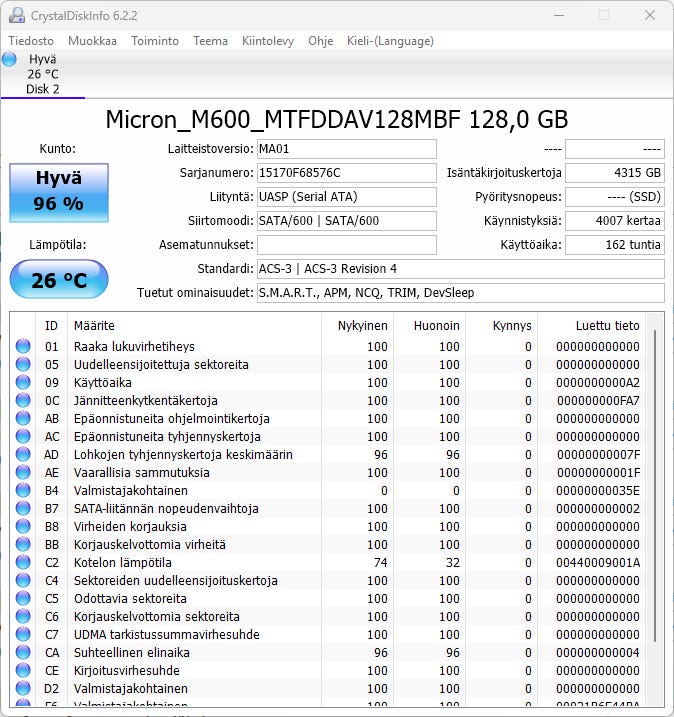This screenshot has height=717, width=674.
Task: Select the row Jännitteenkytkentäkertoja
Action: coord(328,401)
